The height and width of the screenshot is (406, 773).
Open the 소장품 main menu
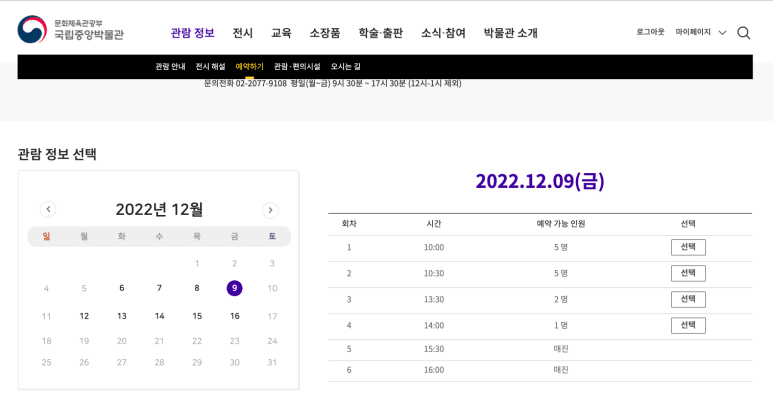coord(325,33)
